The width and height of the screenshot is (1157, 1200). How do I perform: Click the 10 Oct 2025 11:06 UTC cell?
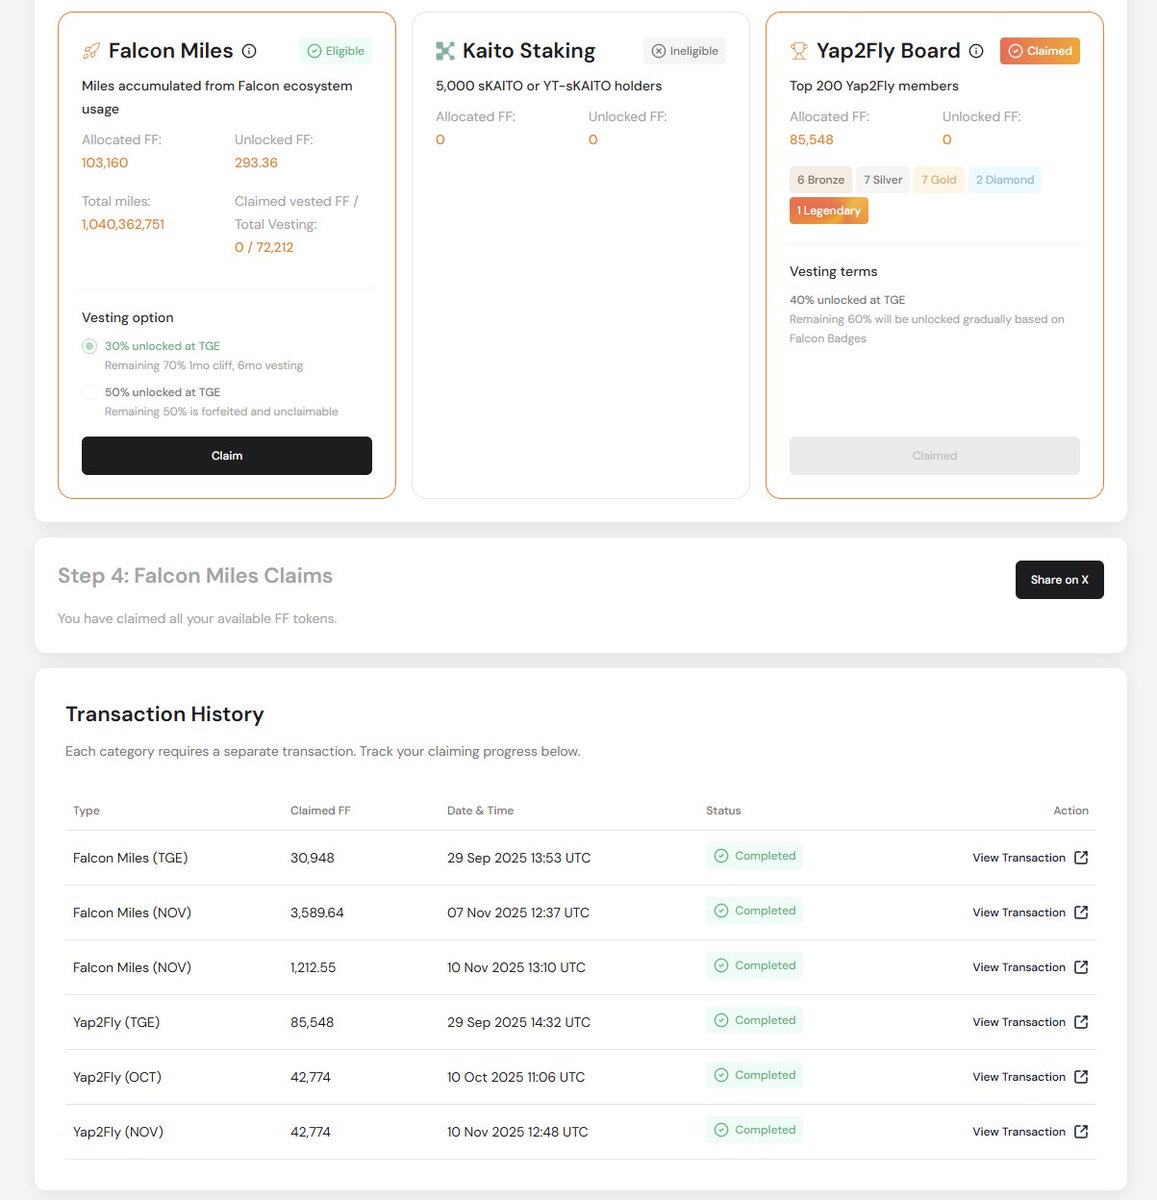tap(516, 1077)
